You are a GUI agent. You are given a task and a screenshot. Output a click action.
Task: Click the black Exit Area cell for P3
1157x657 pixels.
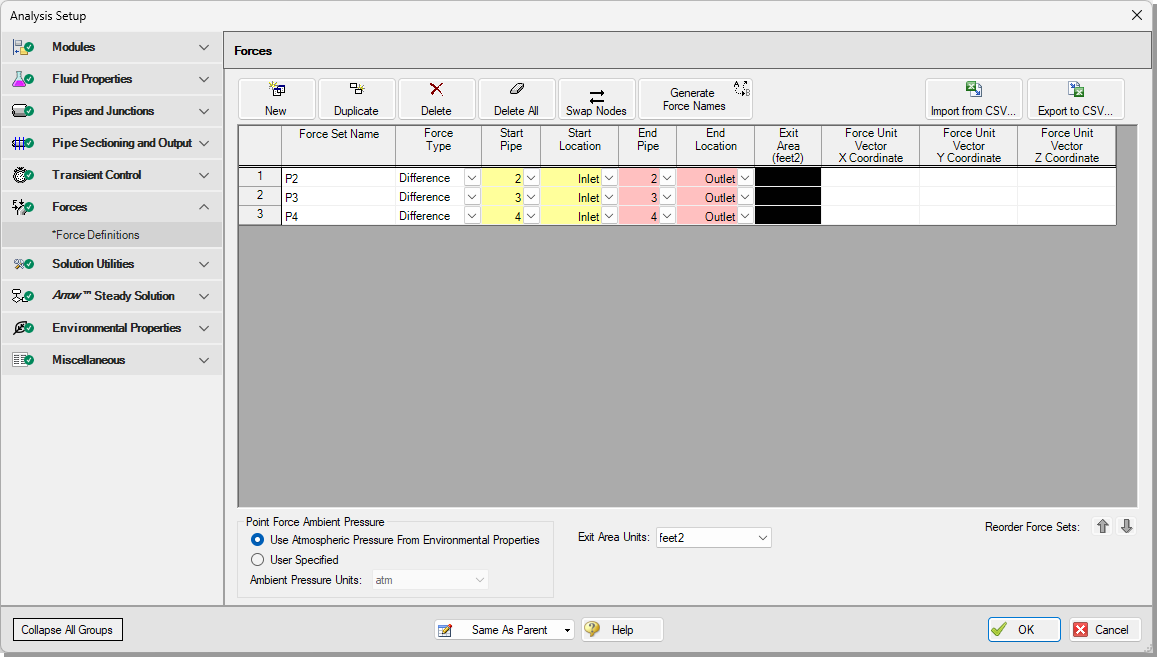click(787, 197)
